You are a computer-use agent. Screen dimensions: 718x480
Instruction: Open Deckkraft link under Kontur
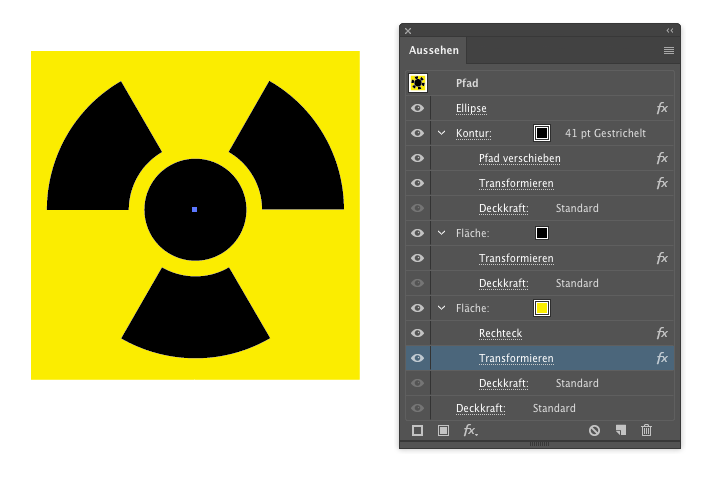tap(504, 208)
